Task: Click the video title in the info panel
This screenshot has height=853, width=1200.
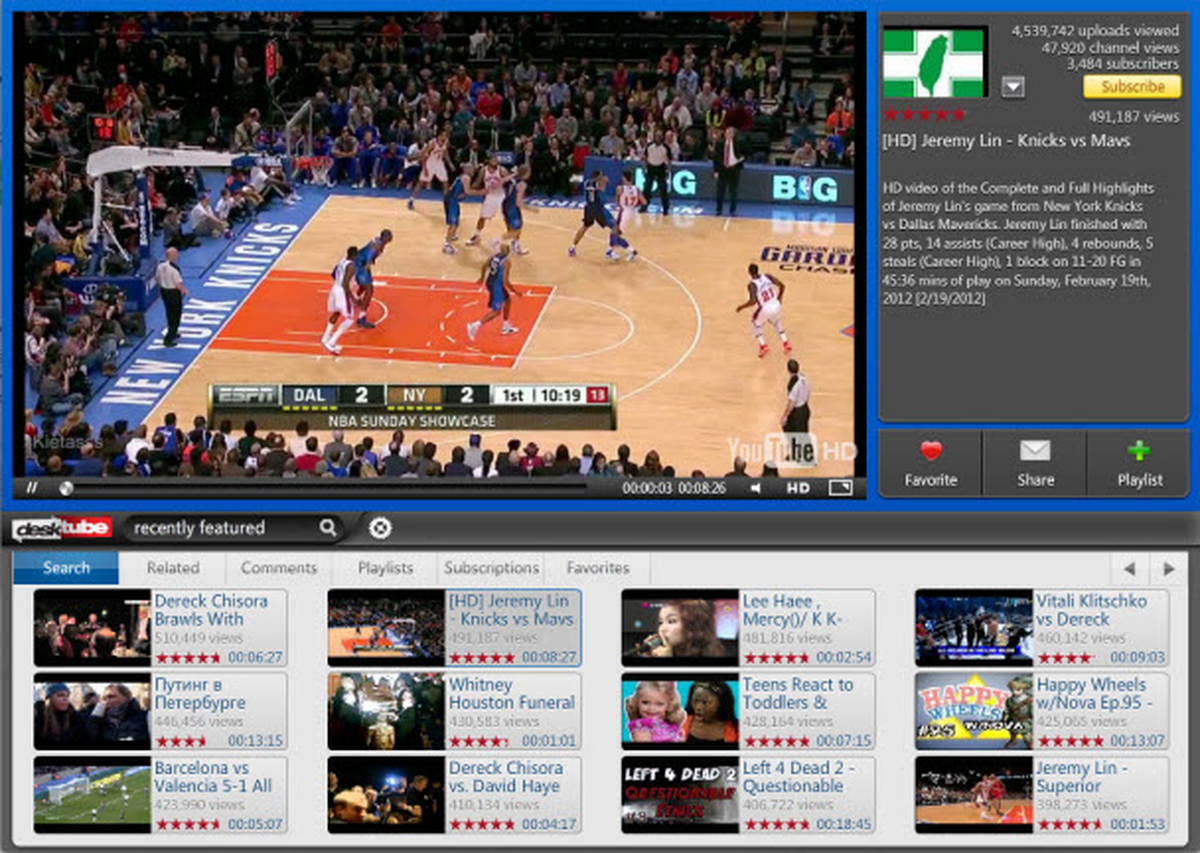Action: [1006, 141]
